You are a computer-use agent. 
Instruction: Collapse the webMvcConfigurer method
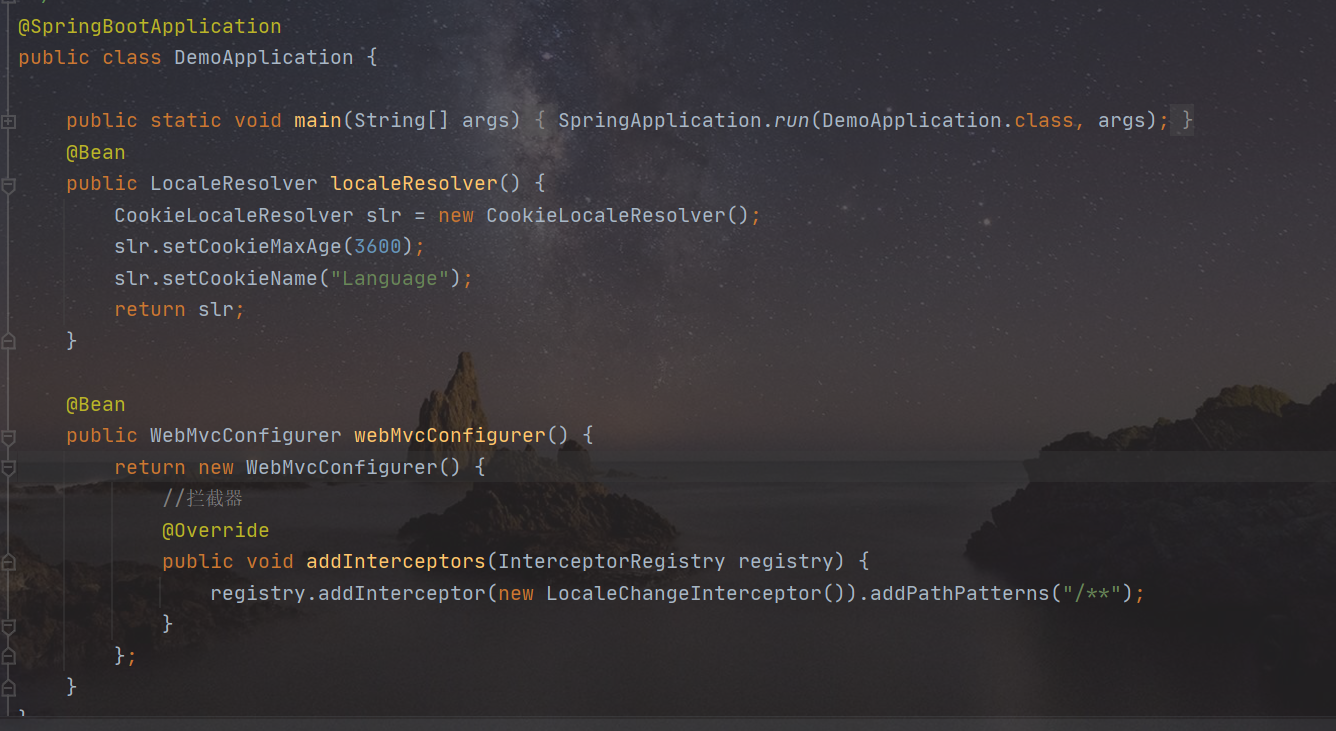coord(8,435)
